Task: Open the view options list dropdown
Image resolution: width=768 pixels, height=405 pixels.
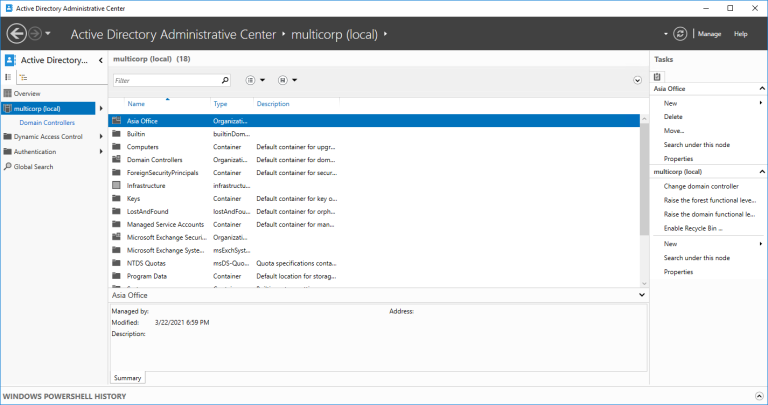Action: (255, 80)
